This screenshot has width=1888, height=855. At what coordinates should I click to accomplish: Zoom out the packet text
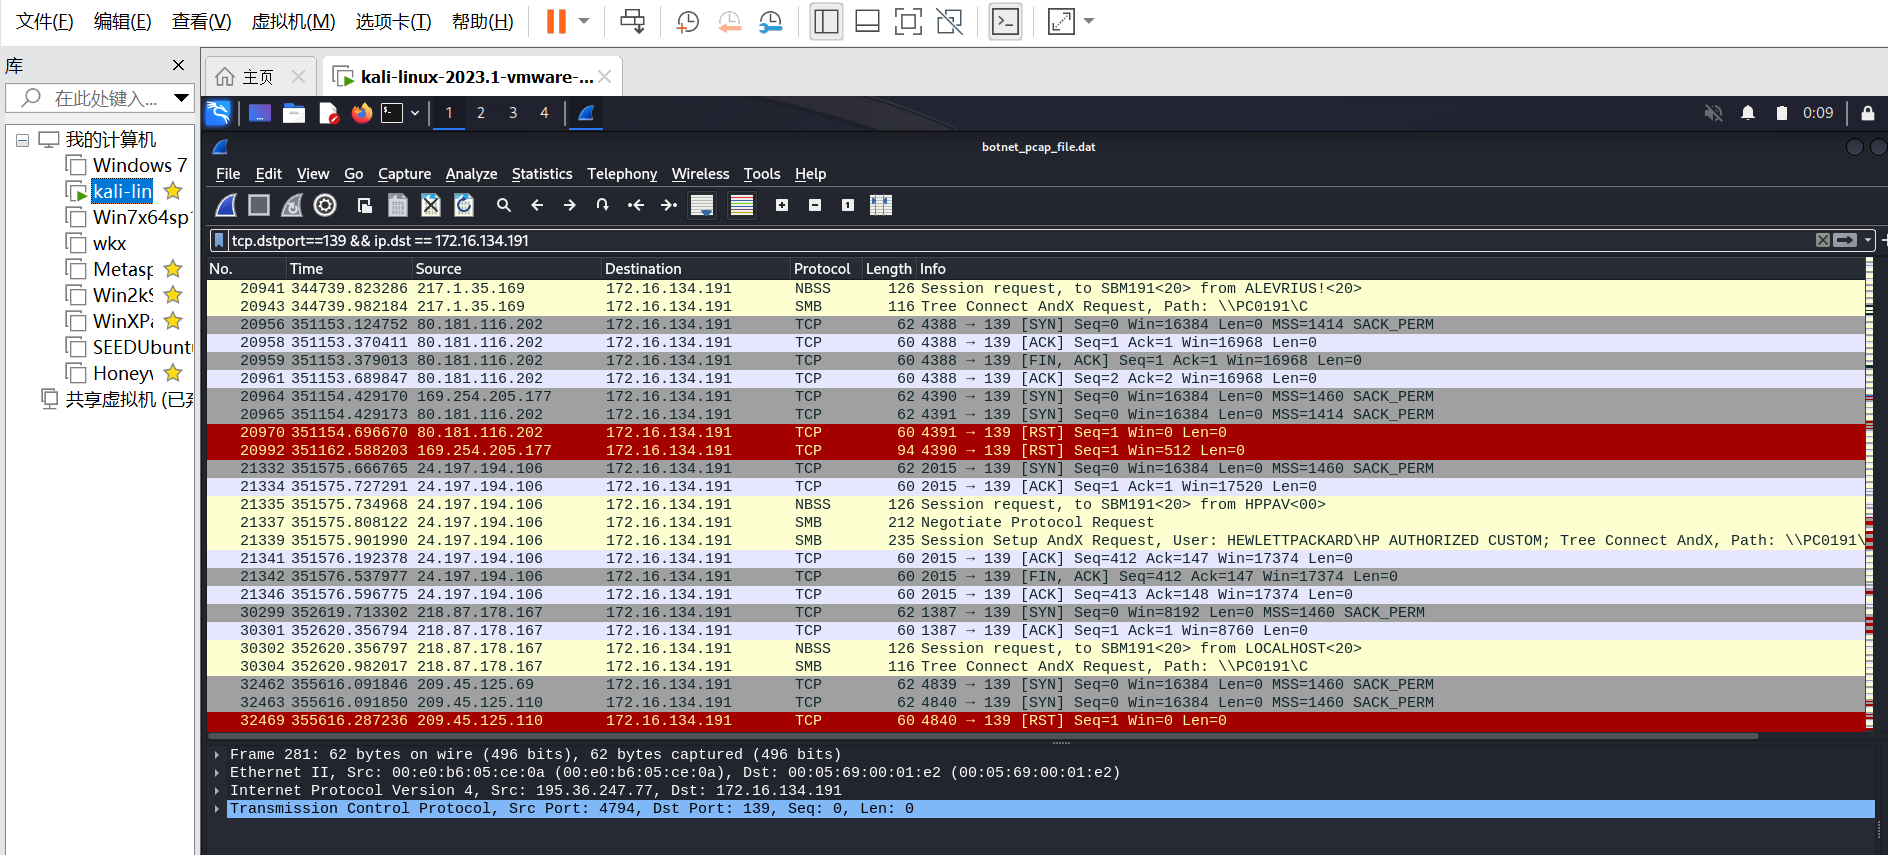tap(815, 205)
